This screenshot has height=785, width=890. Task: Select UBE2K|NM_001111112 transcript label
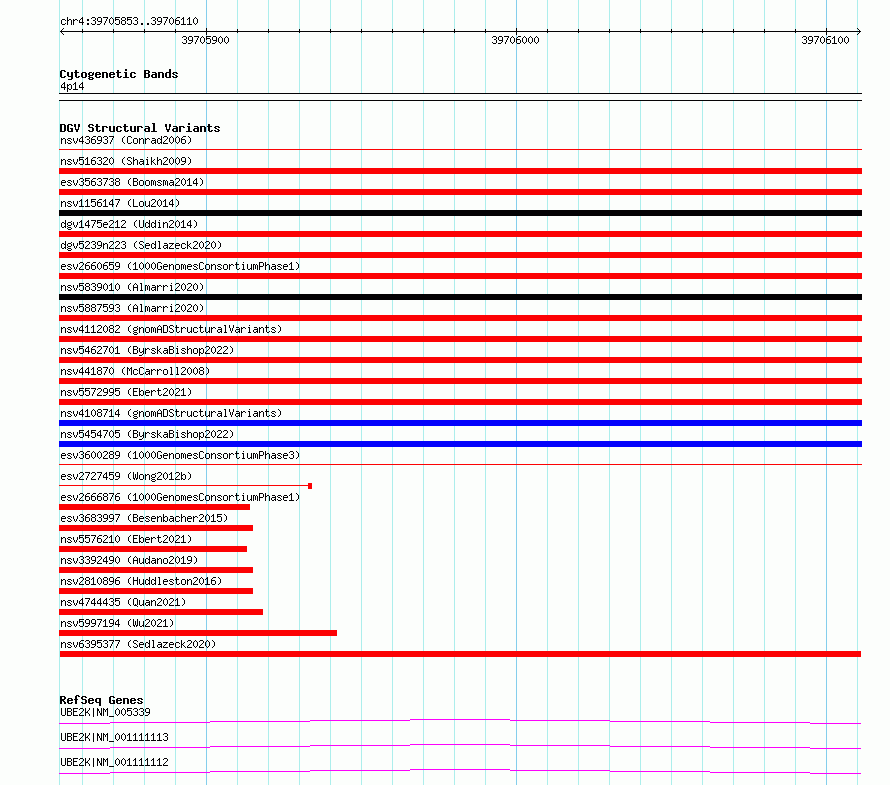(114, 762)
